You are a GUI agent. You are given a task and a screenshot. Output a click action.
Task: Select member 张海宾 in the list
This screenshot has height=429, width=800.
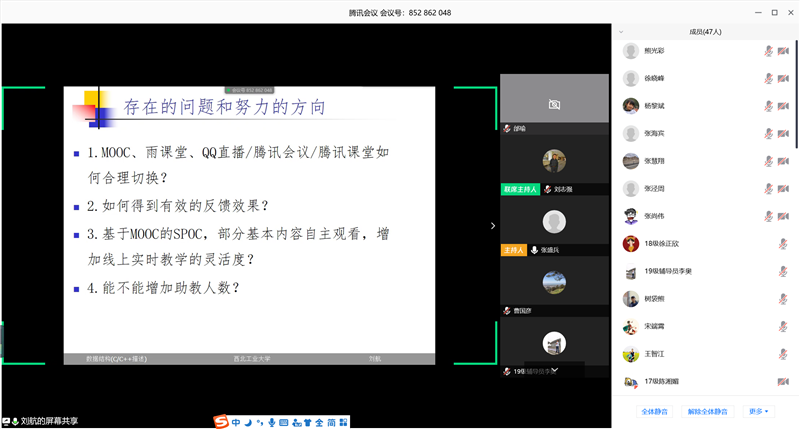[x=706, y=134]
